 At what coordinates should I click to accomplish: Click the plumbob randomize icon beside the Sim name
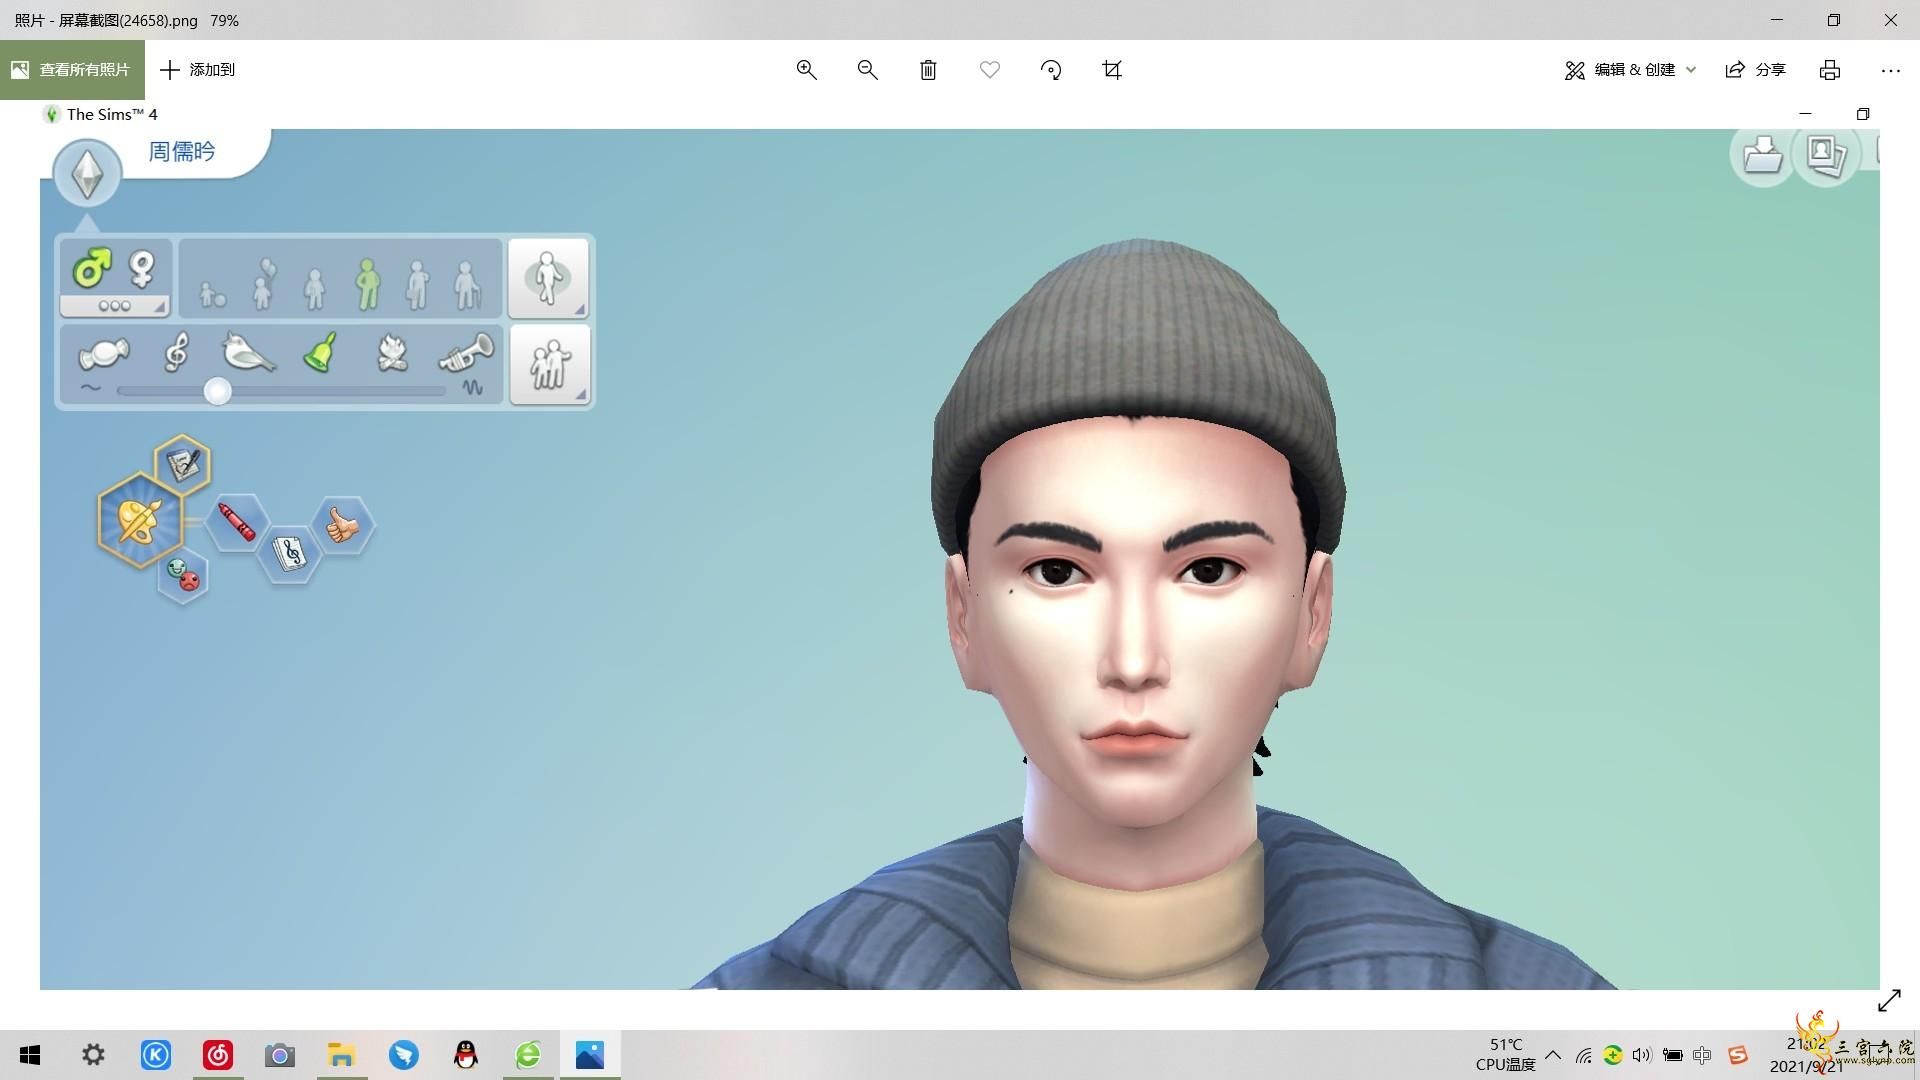tap(88, 174)
